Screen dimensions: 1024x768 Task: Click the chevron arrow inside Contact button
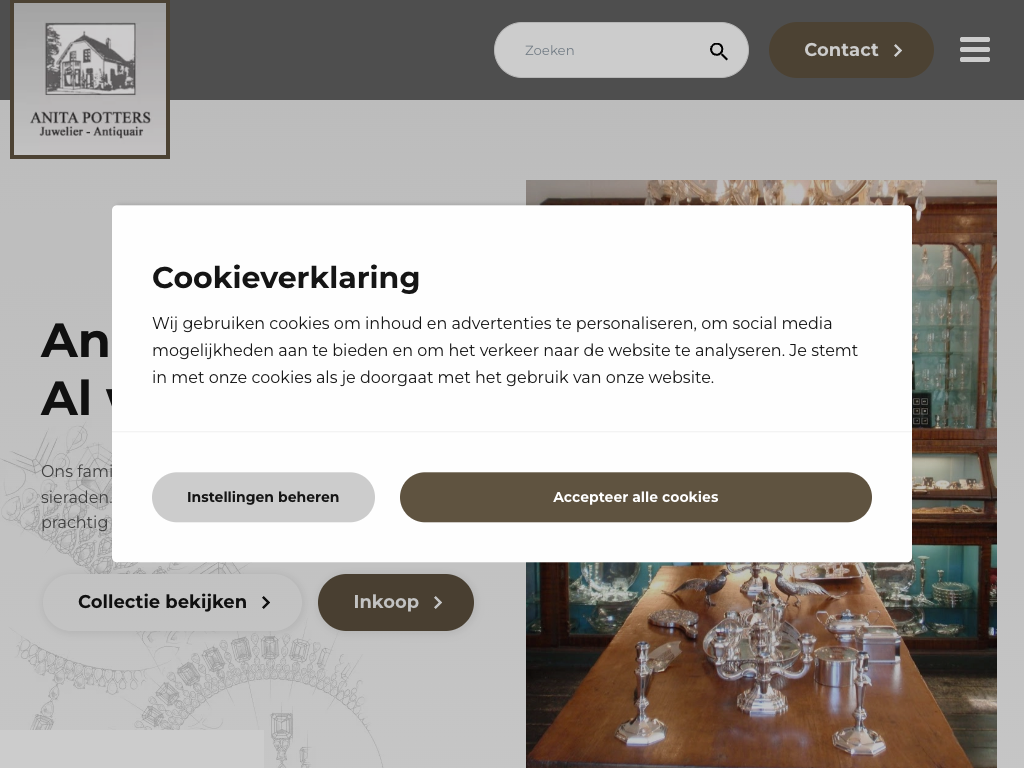coord(898,50)
